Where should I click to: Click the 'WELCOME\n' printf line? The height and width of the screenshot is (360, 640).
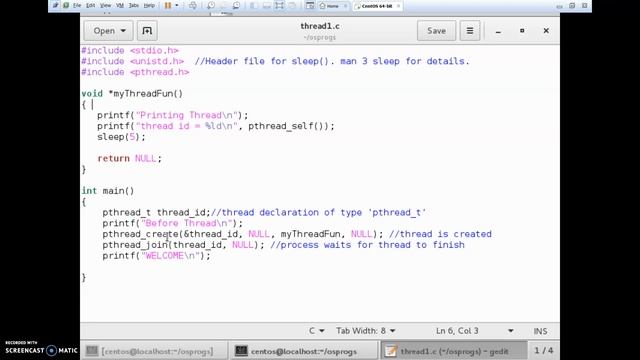point(156,256)
